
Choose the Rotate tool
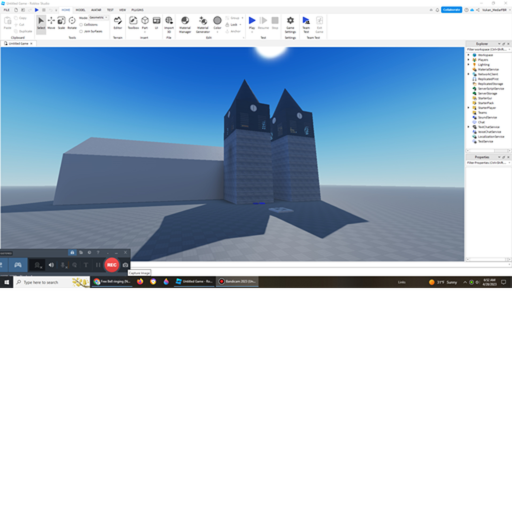tap(72, 23)
